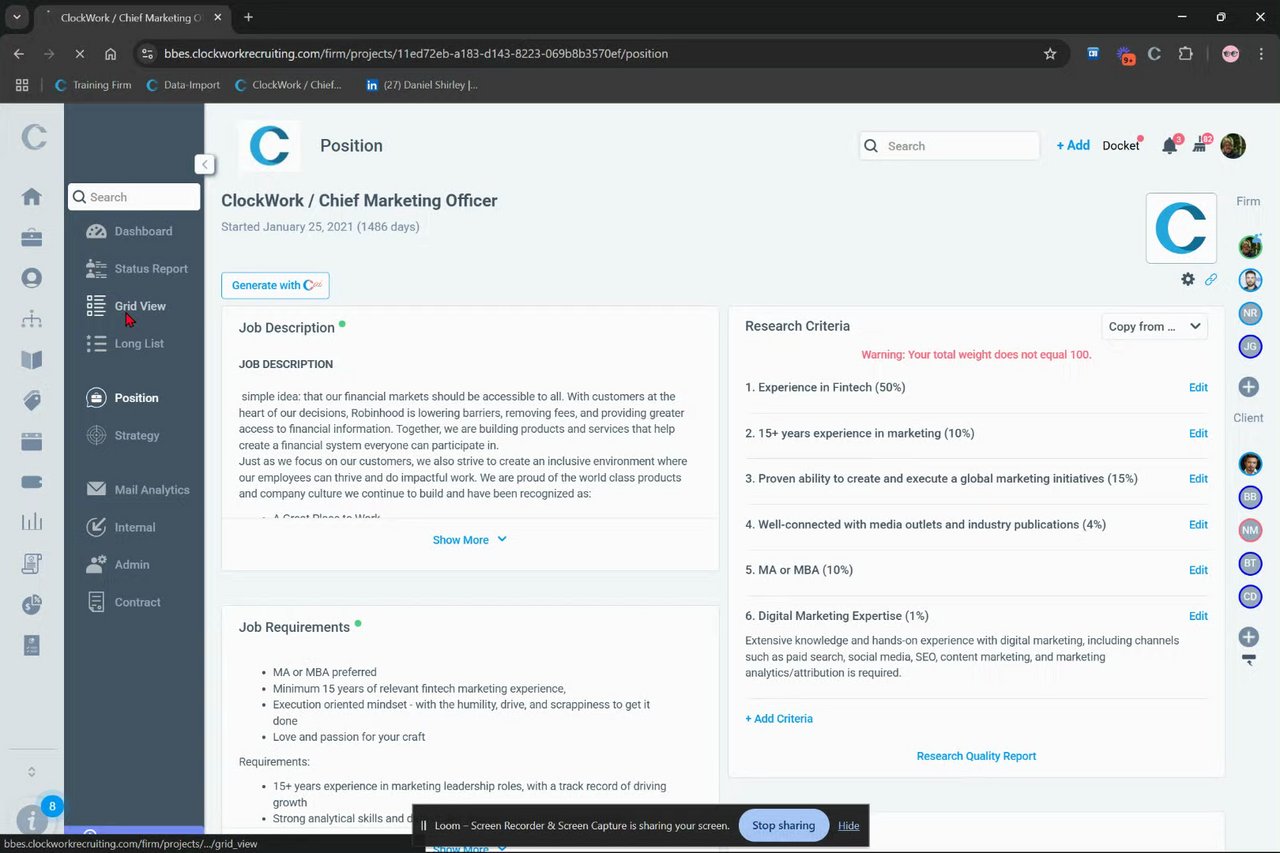Edit the 15+ years experience in marketing criterion
This screenshot has width=1280, height=853.
pos(1198,434)
